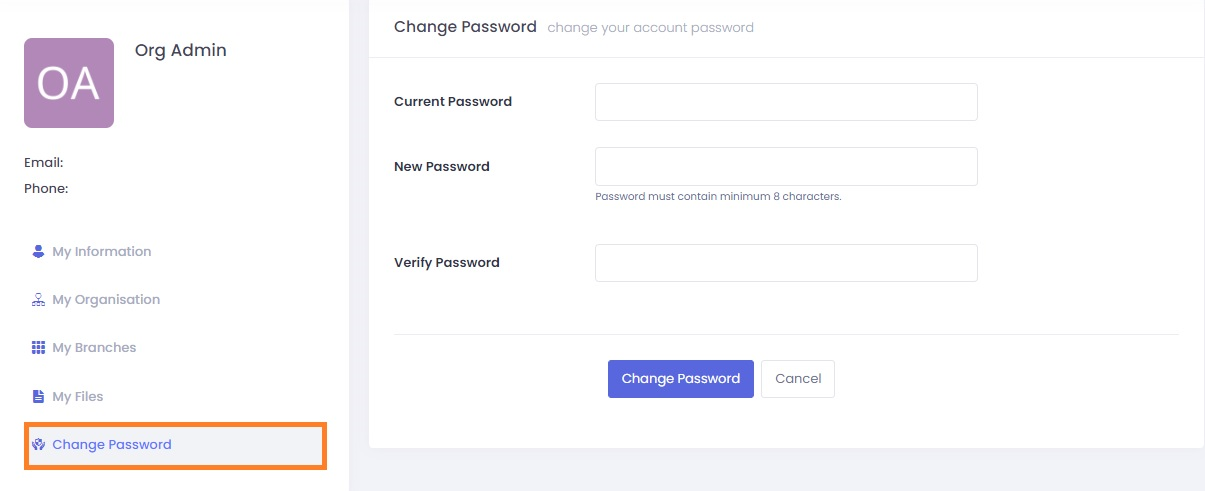Viewport: 1205px width, 491px height.
Task: Select My Files text link in sidebar
Action: 78,396
